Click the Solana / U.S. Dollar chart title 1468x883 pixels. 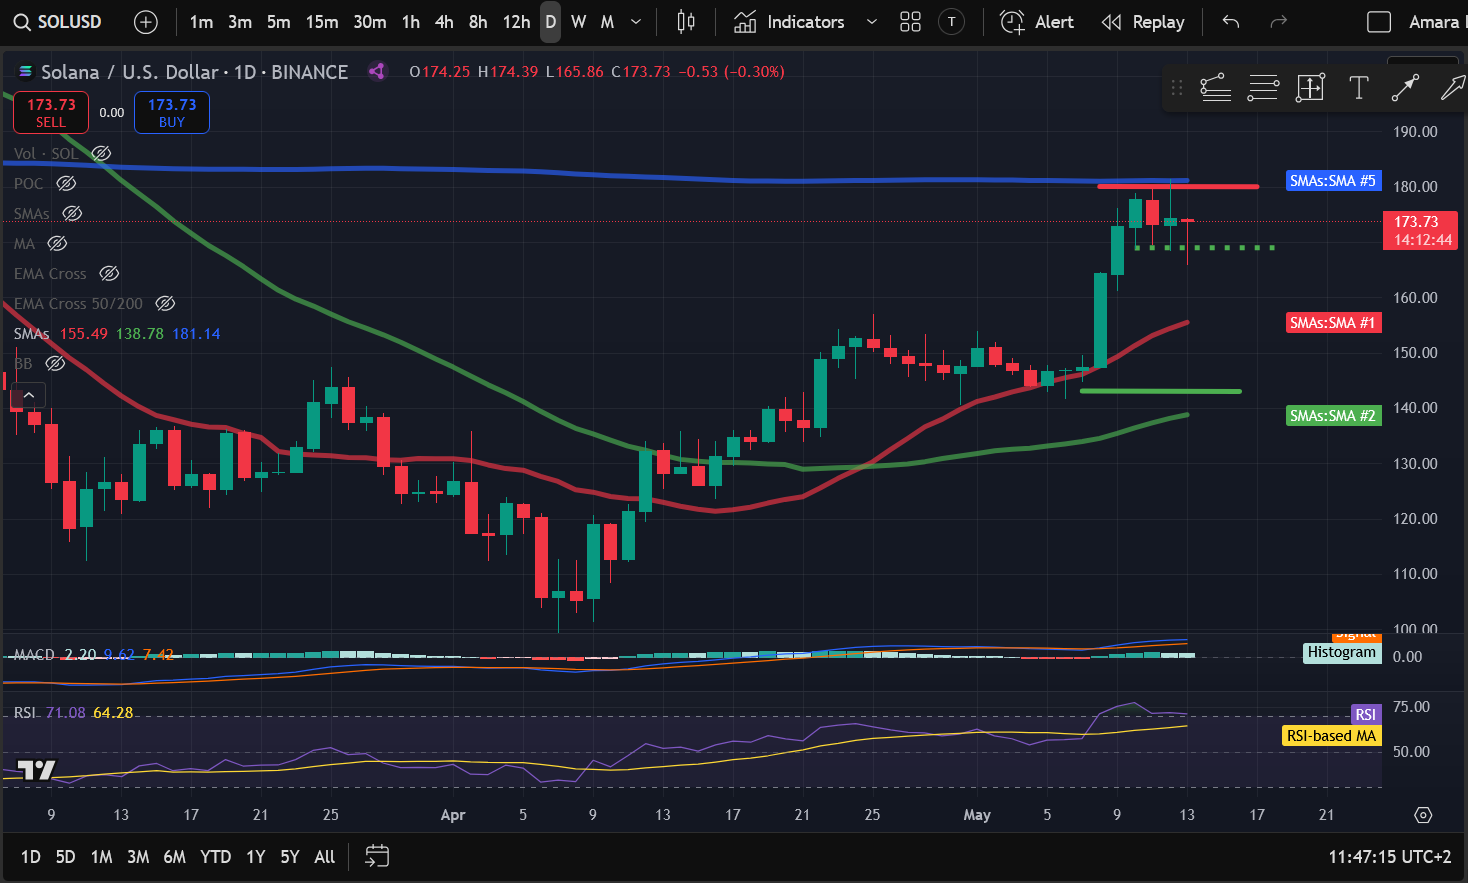194,72
